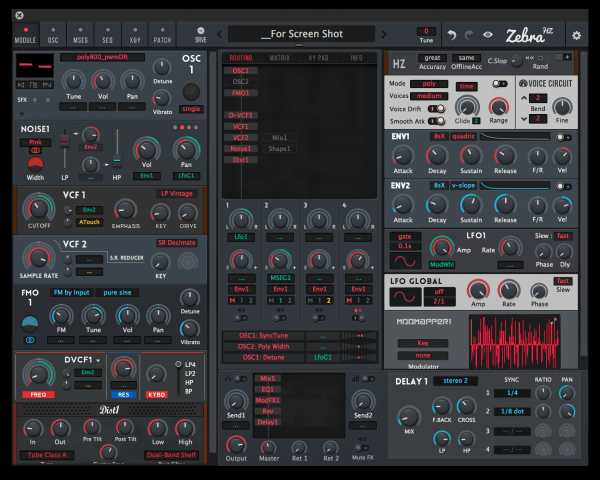The image size is (600, 480).
Task: Open HZ Mode poly dropdown
Action: point(429,84)
